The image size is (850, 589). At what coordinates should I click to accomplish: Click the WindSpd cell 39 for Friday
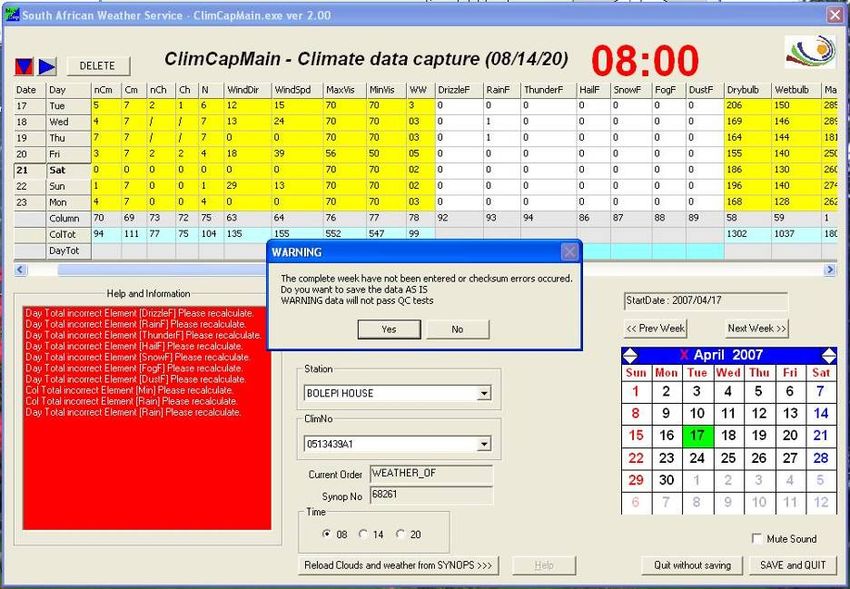tap(297, 154)
